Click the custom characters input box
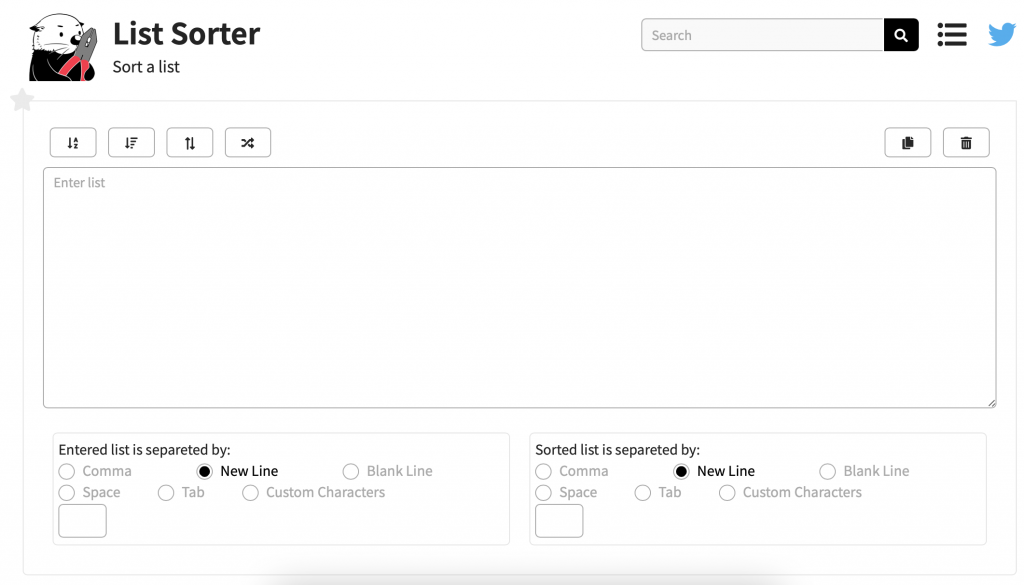This screenshot has height=585, width=1024. [82, 520]
